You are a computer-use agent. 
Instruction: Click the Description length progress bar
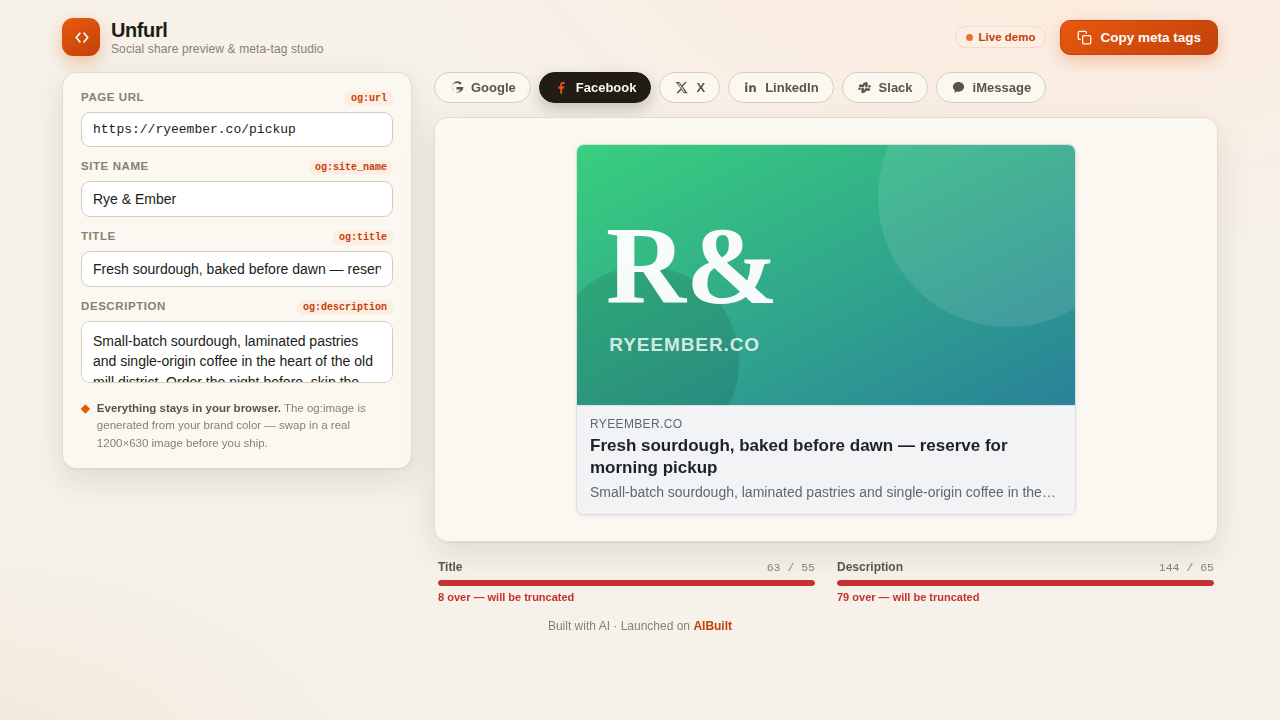coord(1025,583)
